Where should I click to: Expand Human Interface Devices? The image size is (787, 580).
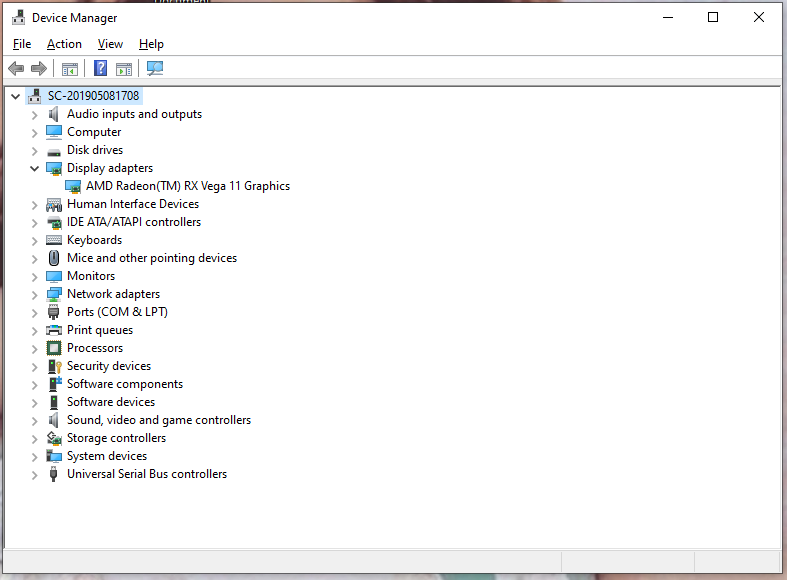[x=34, y=205]
